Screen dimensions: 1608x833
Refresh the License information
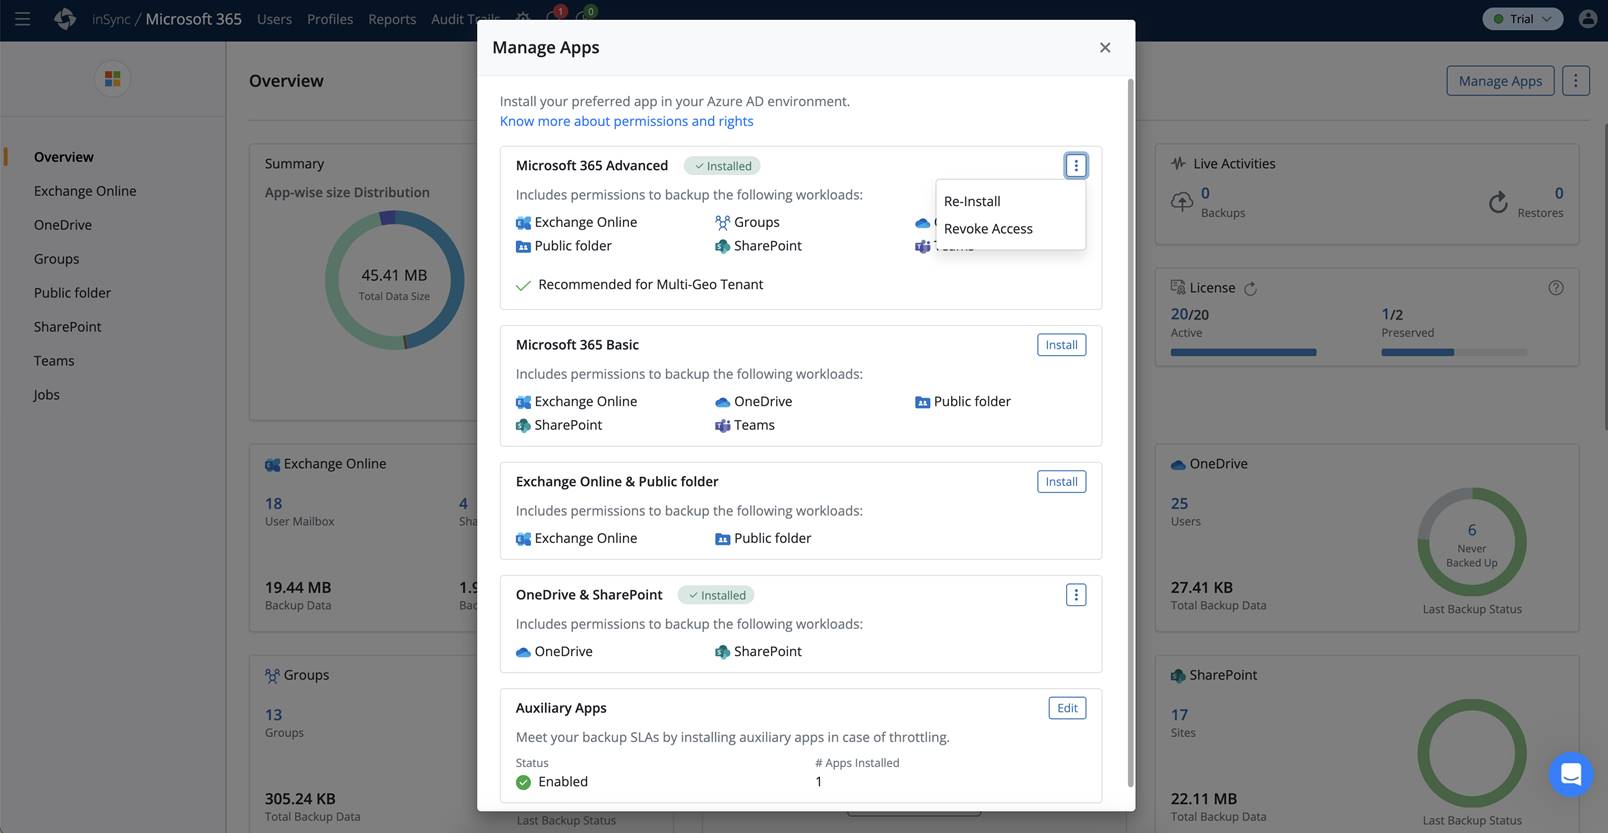point(1250,289)
